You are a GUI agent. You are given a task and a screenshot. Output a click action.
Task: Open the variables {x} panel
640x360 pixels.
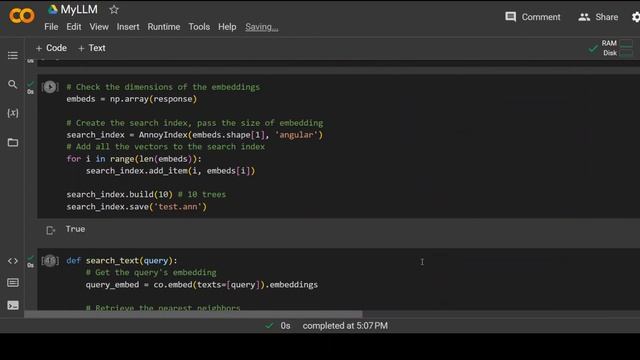tap(13, 113)
